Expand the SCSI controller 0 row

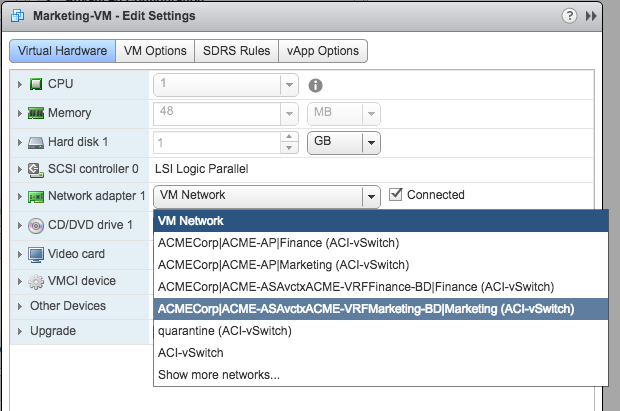pyautogui.click(x=19, y=169)
